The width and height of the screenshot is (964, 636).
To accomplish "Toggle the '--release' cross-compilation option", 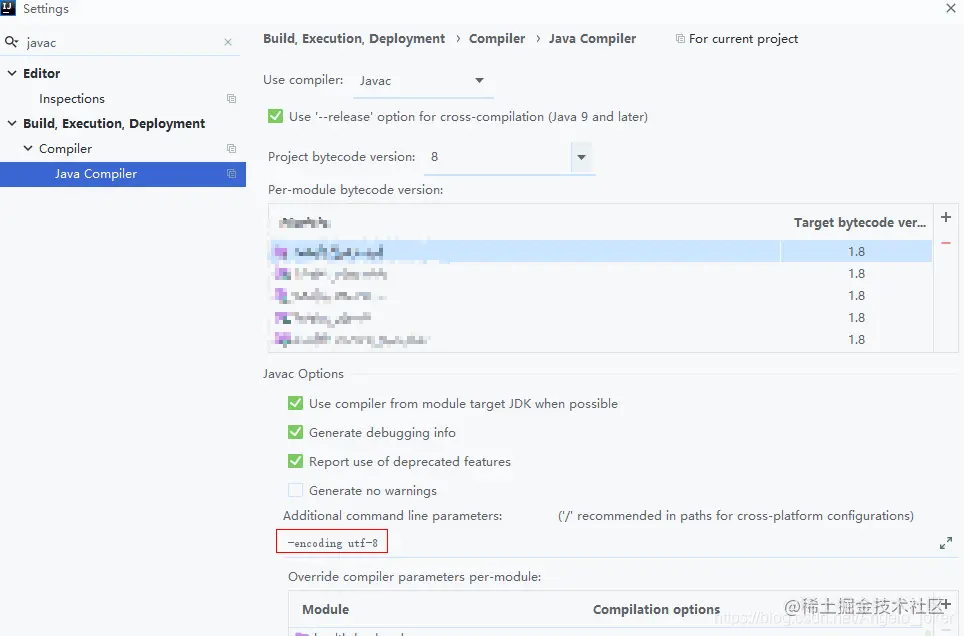I will (x=275, y=116).
